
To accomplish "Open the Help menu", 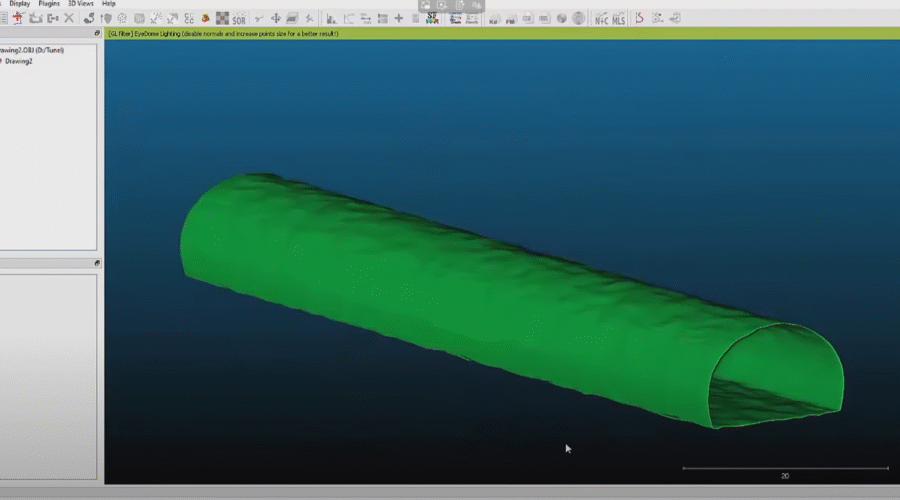I will pyautogui.click(x=109, y=4).
